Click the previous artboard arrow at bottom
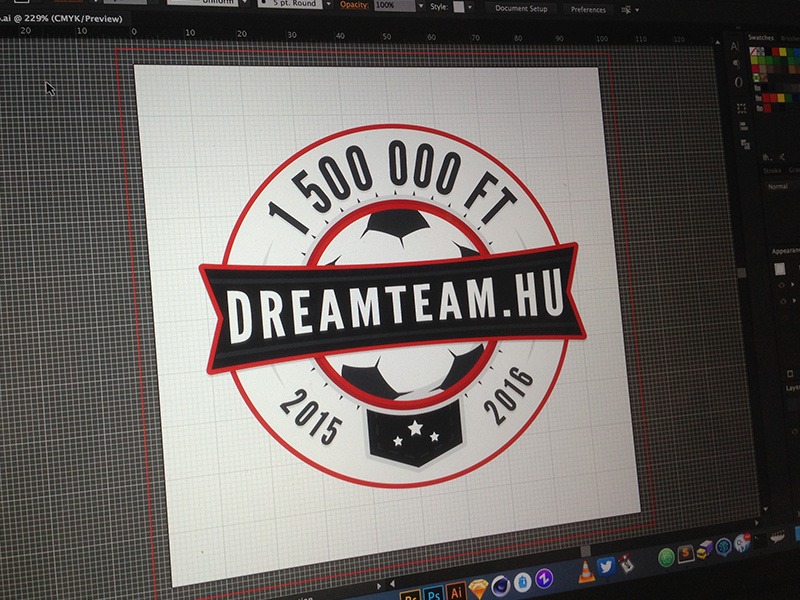The image size is (800, 600). pos(392,583)
